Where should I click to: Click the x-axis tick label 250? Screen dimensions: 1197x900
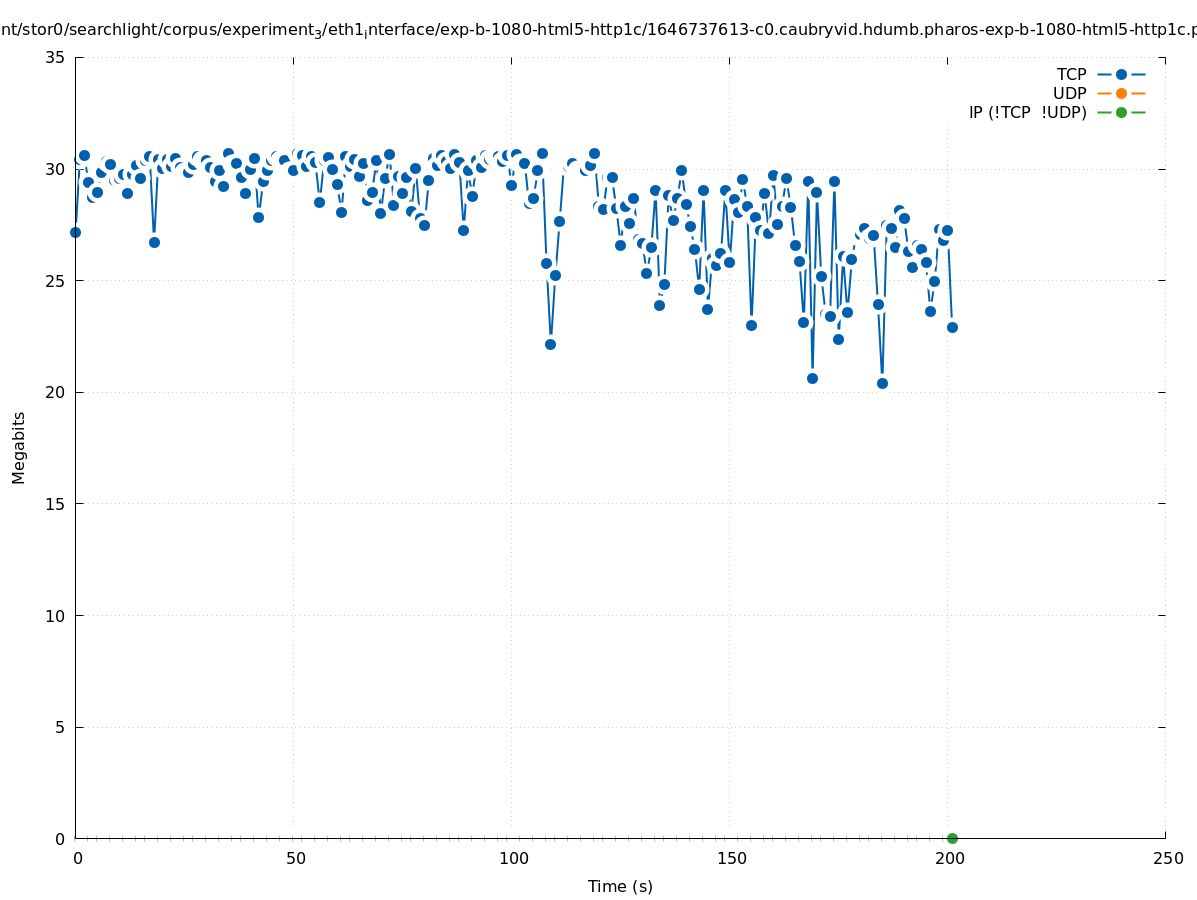[1166, 859]
